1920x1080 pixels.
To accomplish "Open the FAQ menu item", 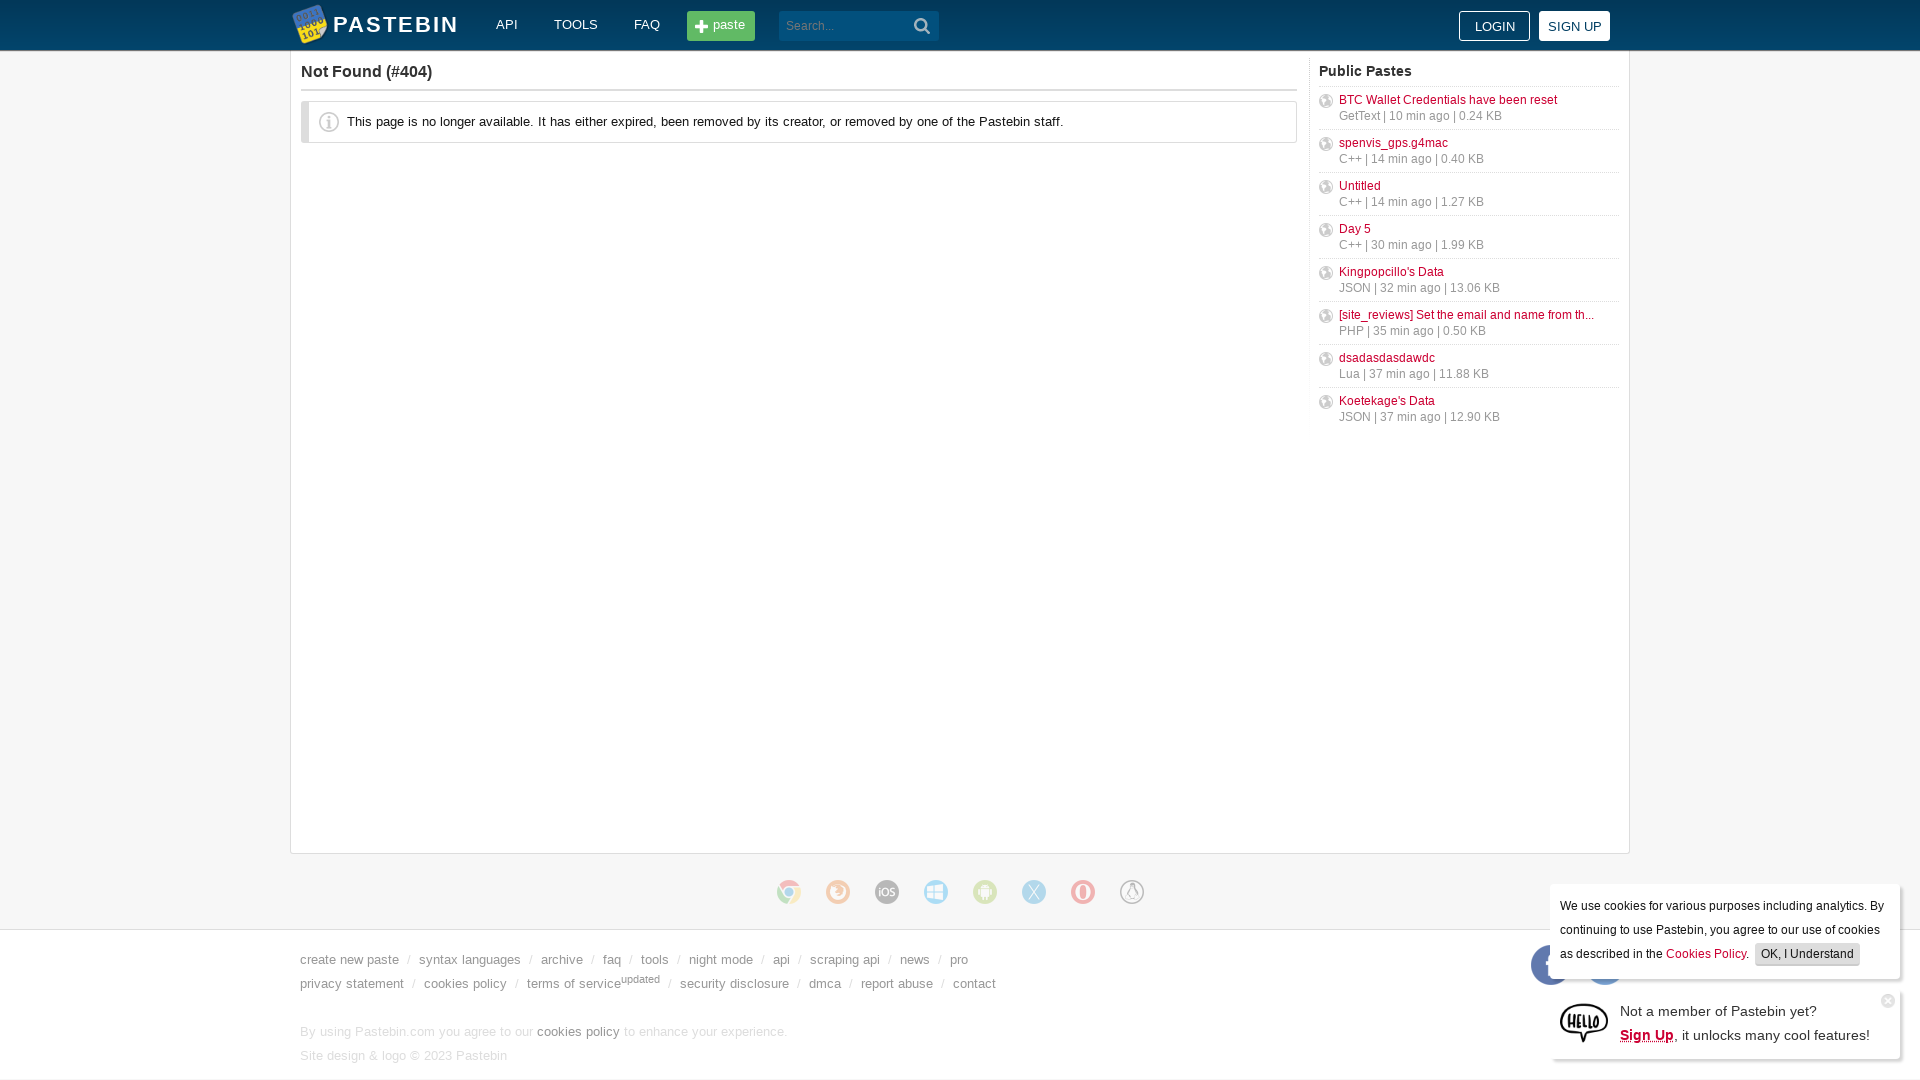I will [x=647, y=25].
